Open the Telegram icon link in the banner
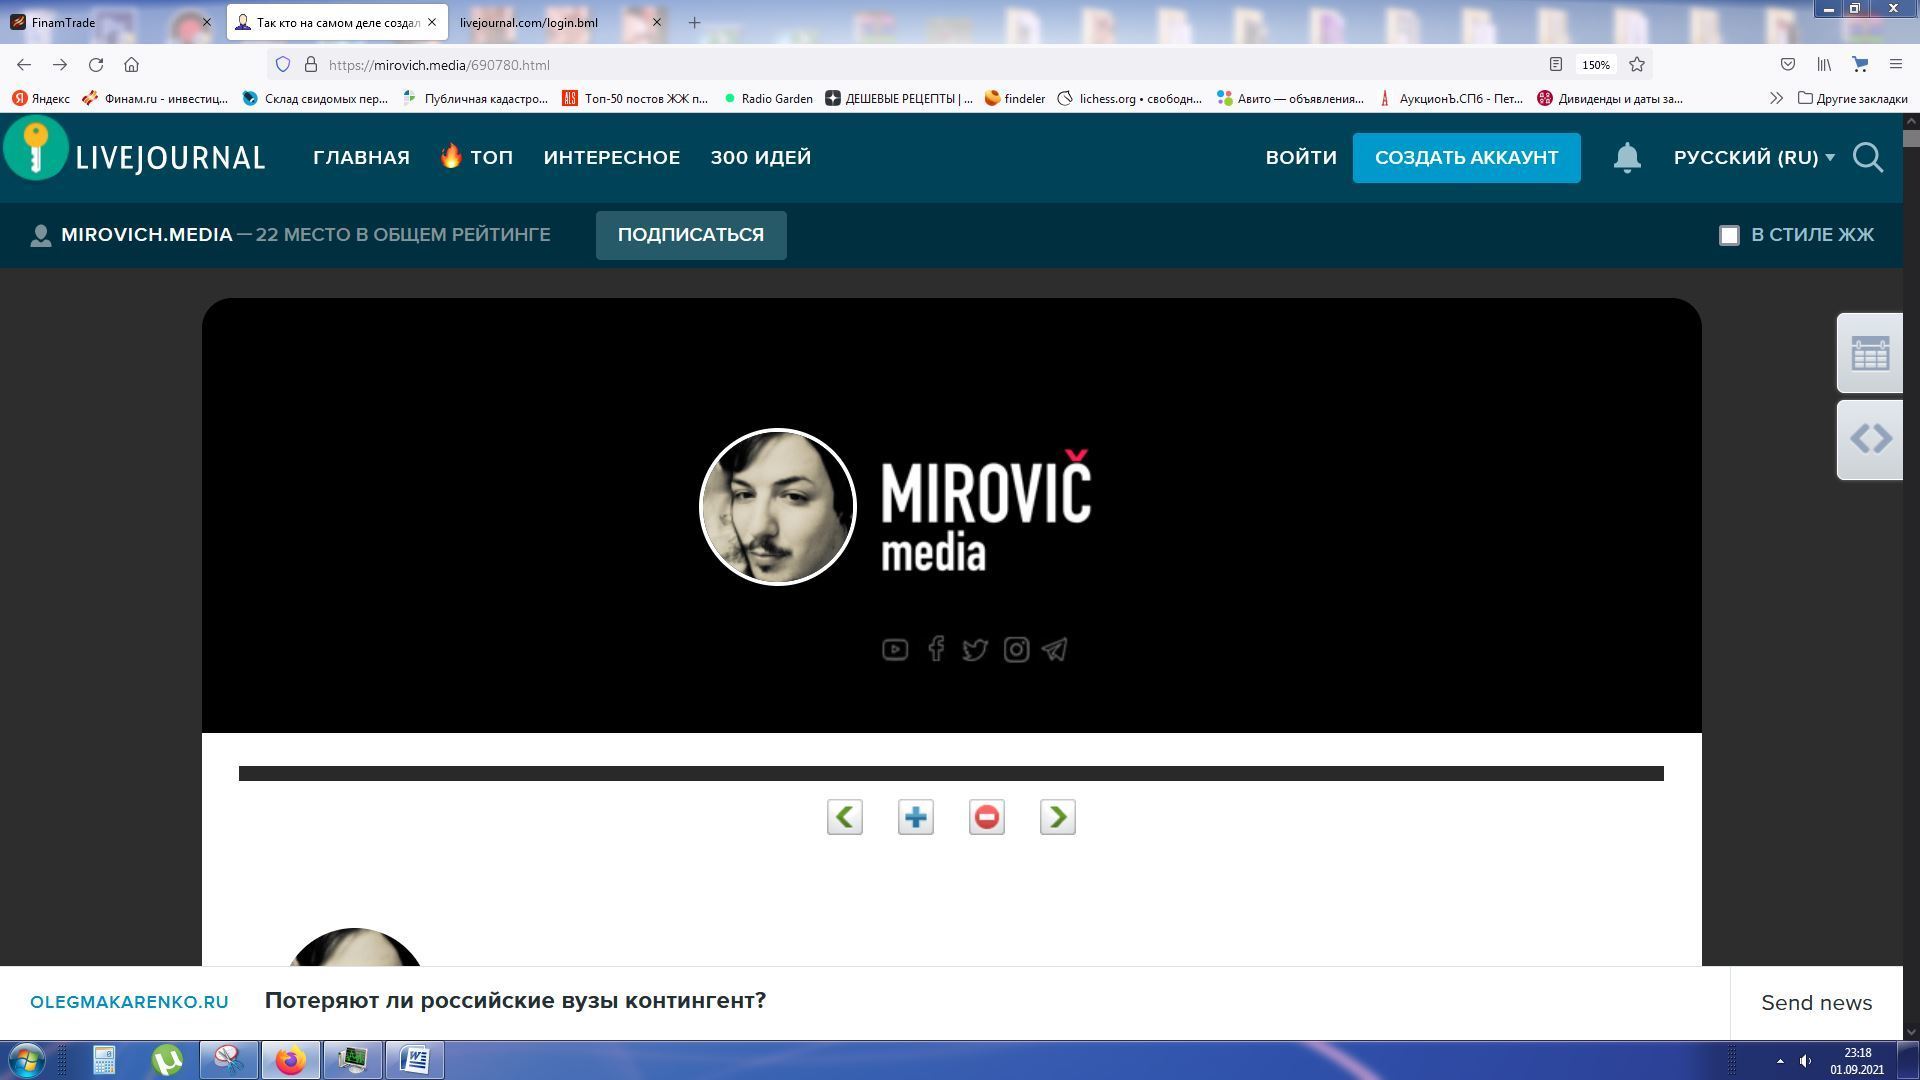Screen dimensions: 1920x1080 [x=1055, y=650]
